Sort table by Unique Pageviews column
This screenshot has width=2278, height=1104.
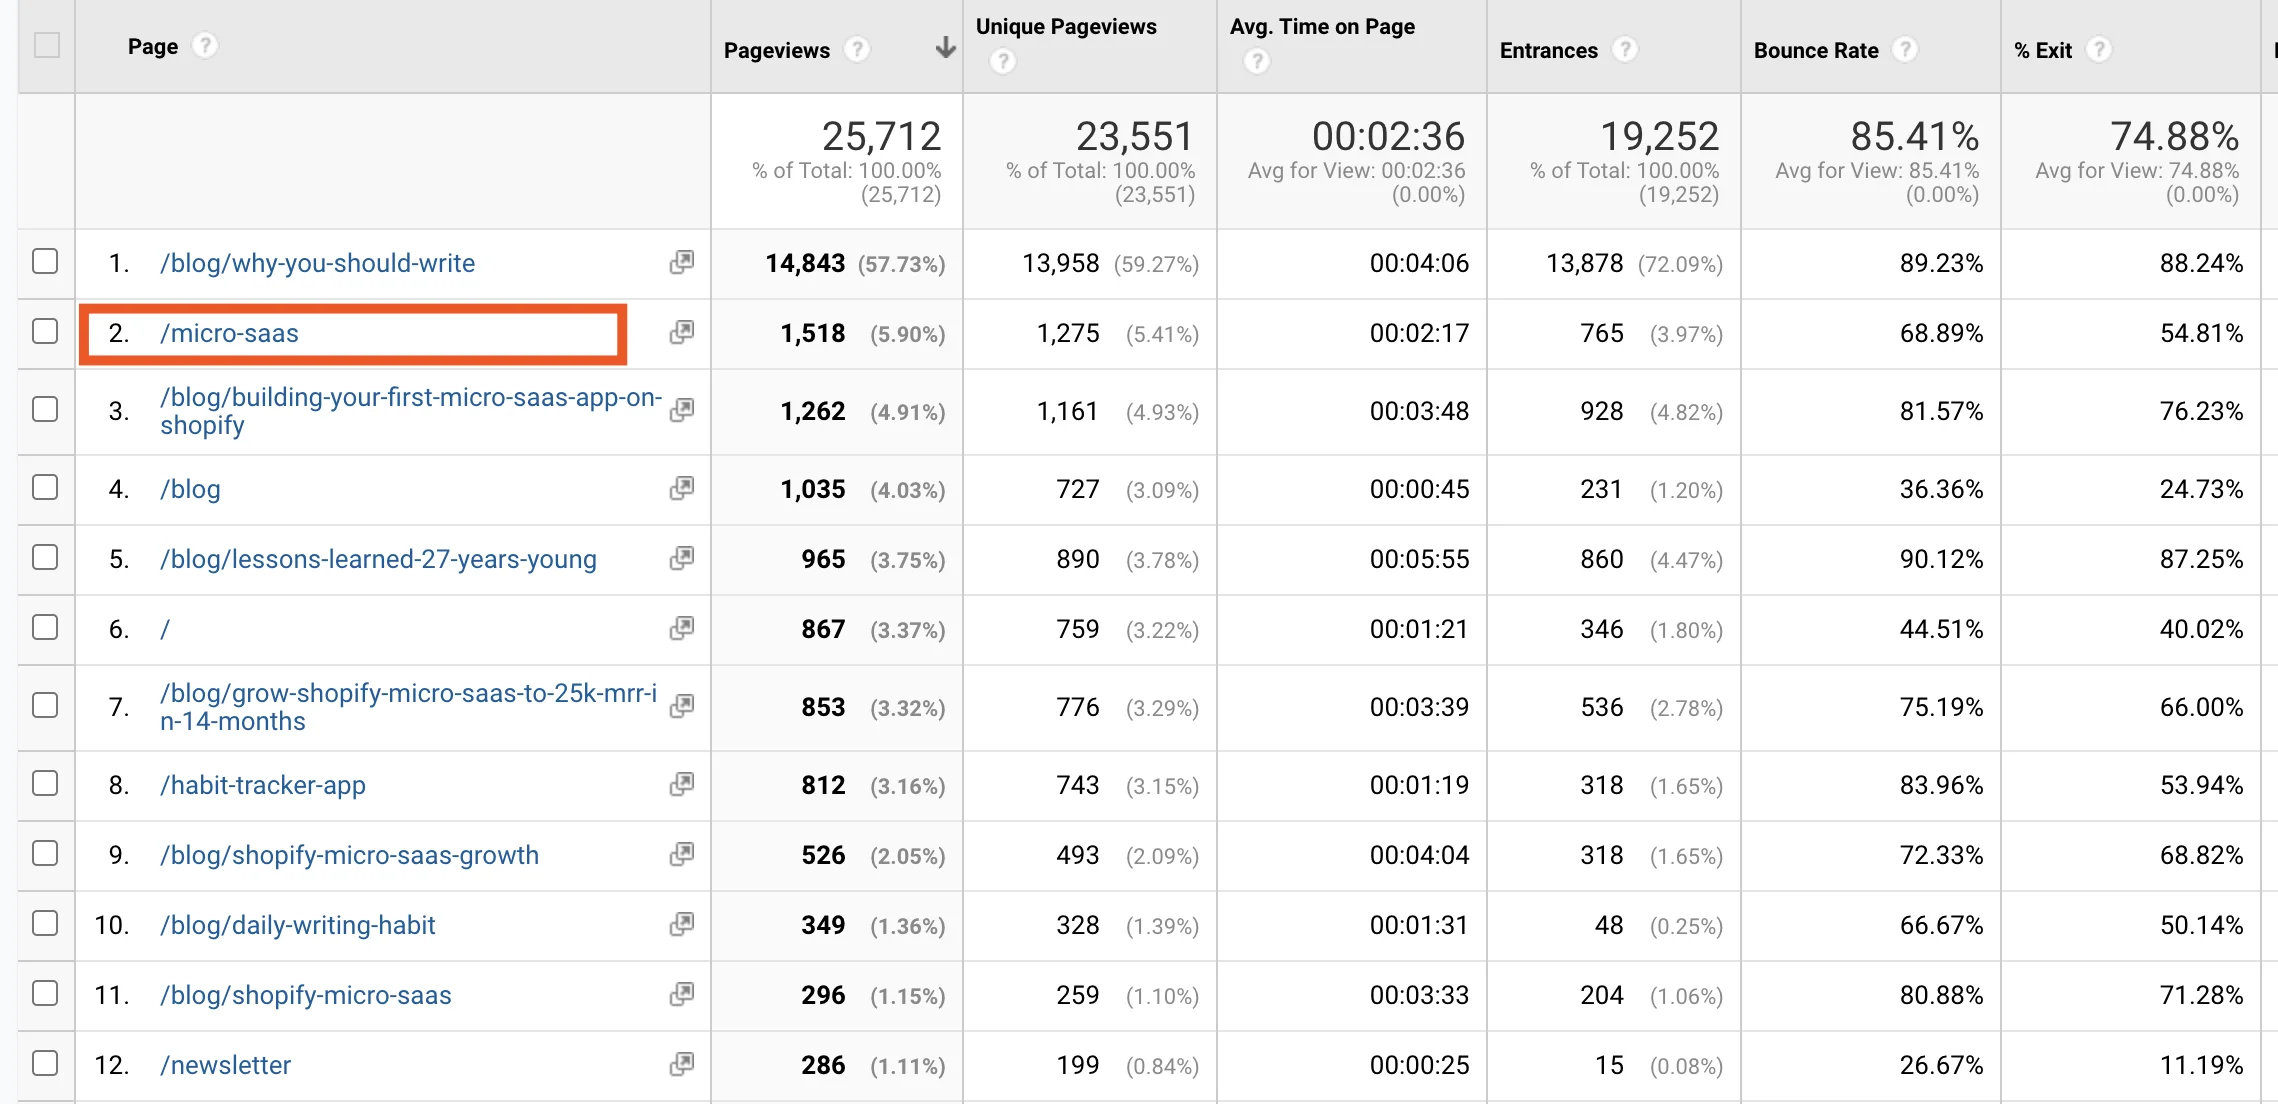pyautogui.click(x=1066, y=27)
